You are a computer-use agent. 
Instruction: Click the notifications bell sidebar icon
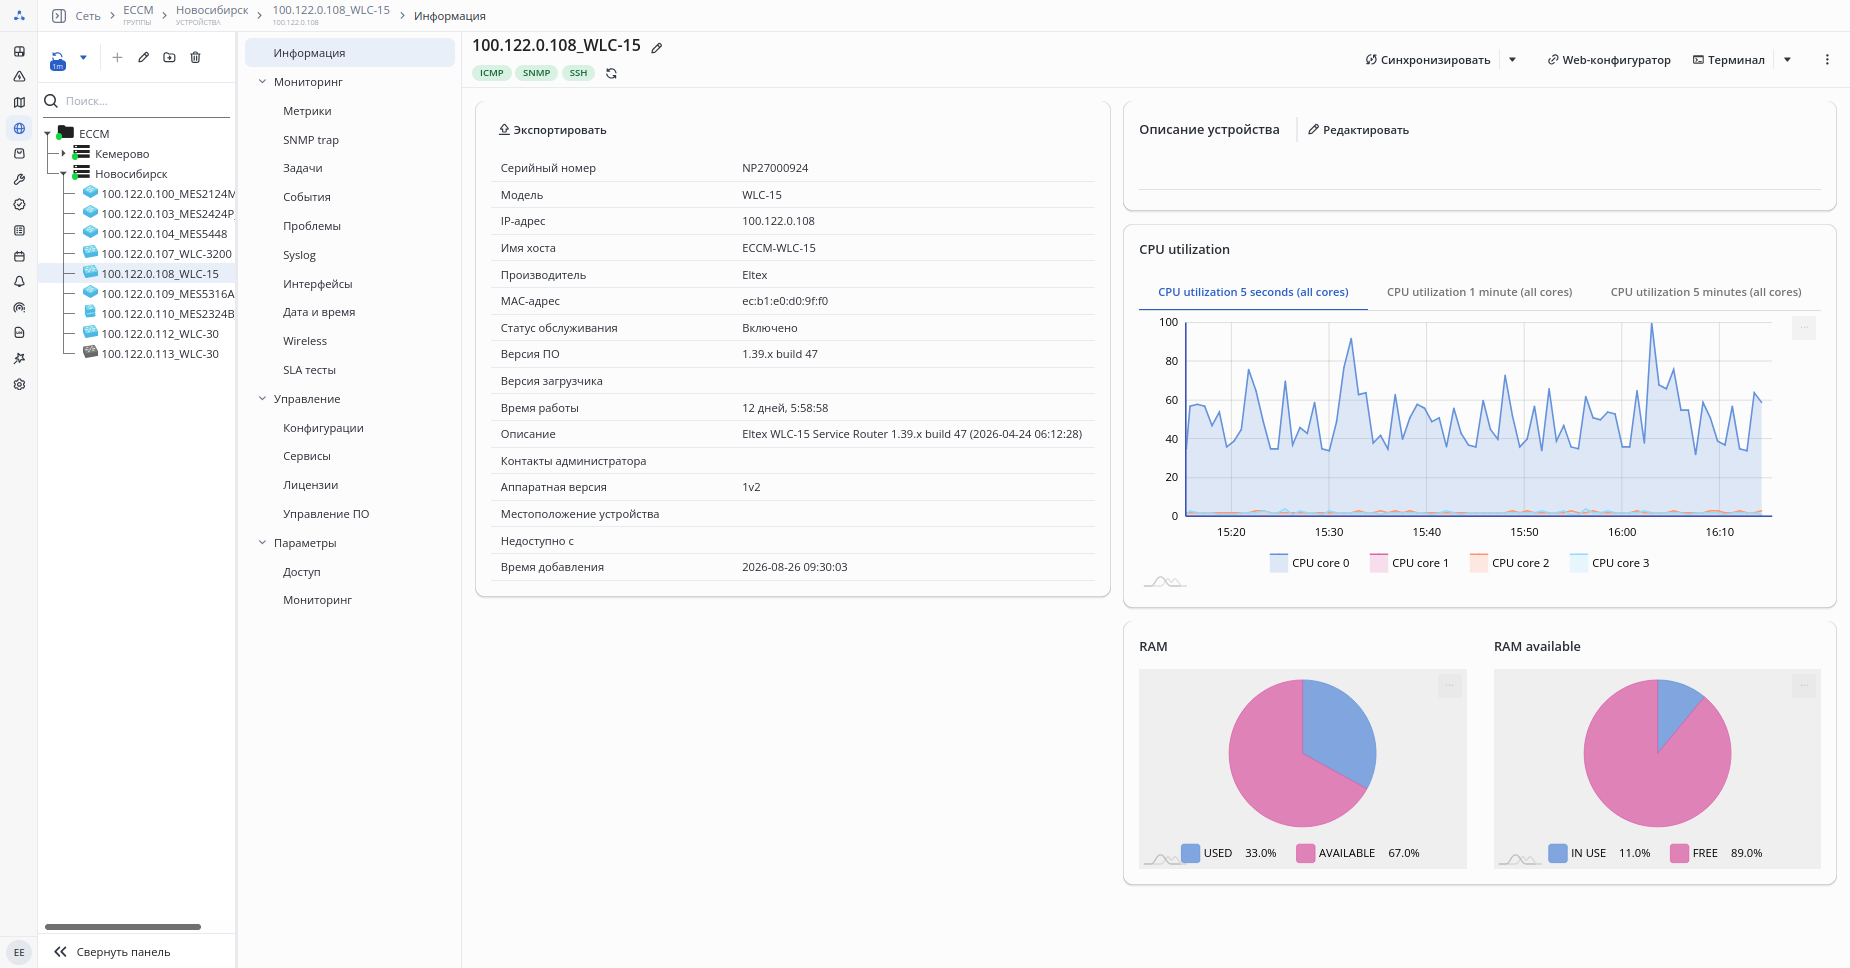click(x=19, y=282)
